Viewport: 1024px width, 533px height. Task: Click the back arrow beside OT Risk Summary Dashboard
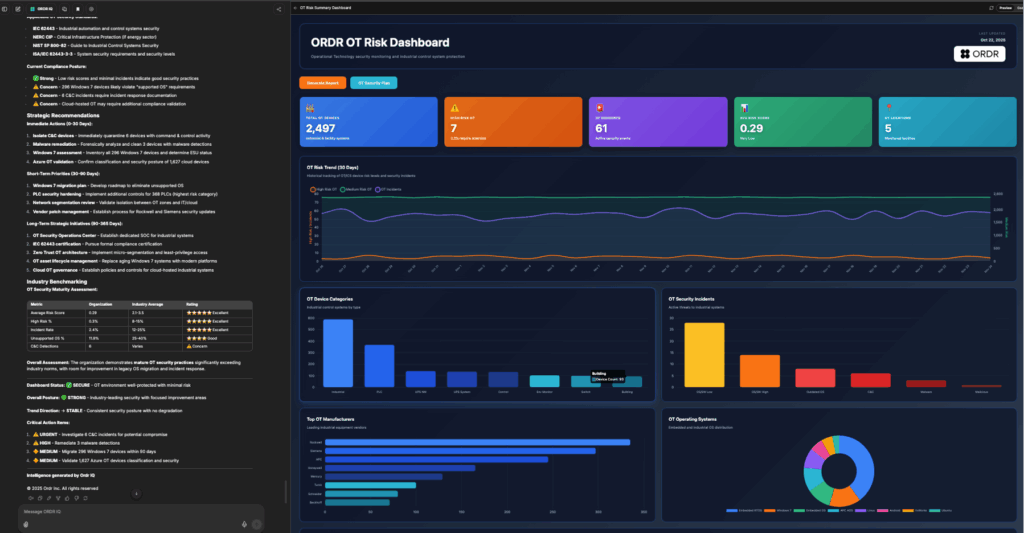tap(293, 7)
